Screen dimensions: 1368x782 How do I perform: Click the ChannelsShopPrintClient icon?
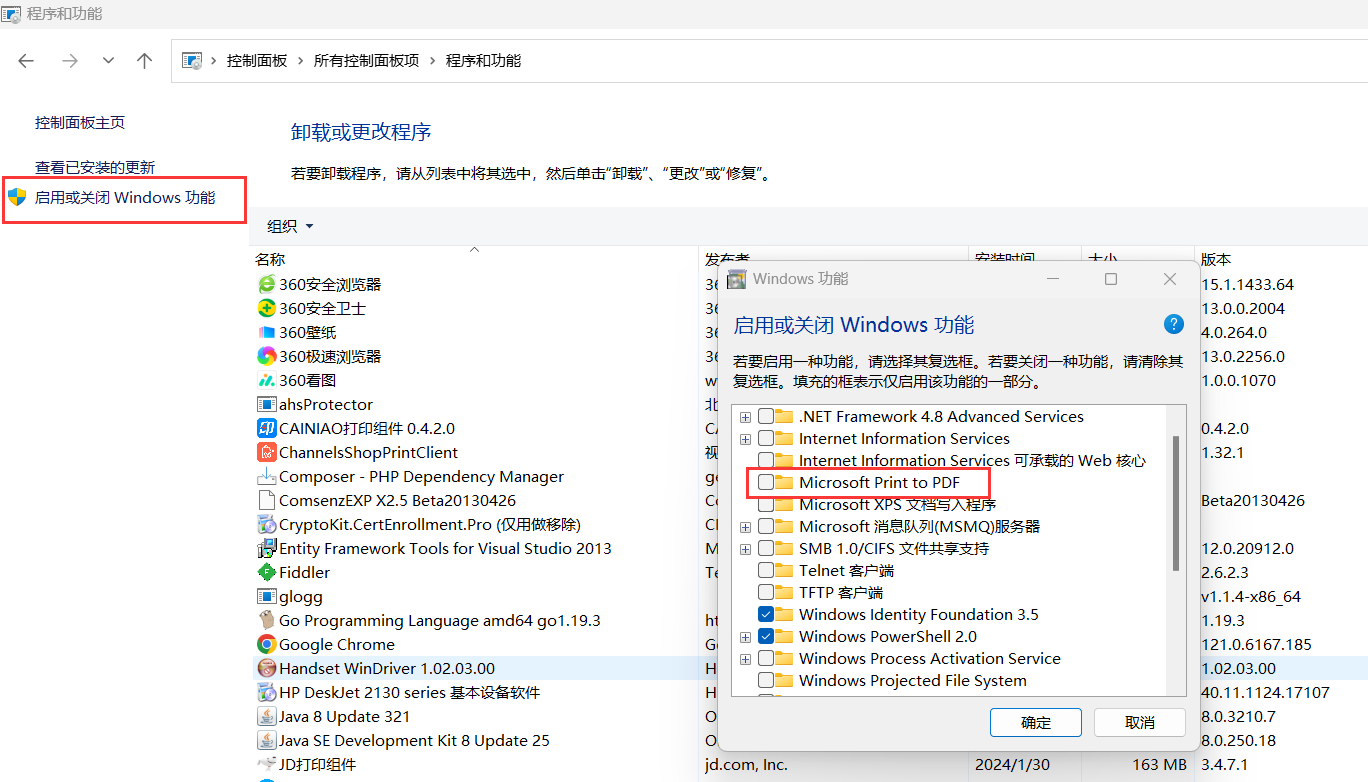pyautogui.click(x=266, y=453)
